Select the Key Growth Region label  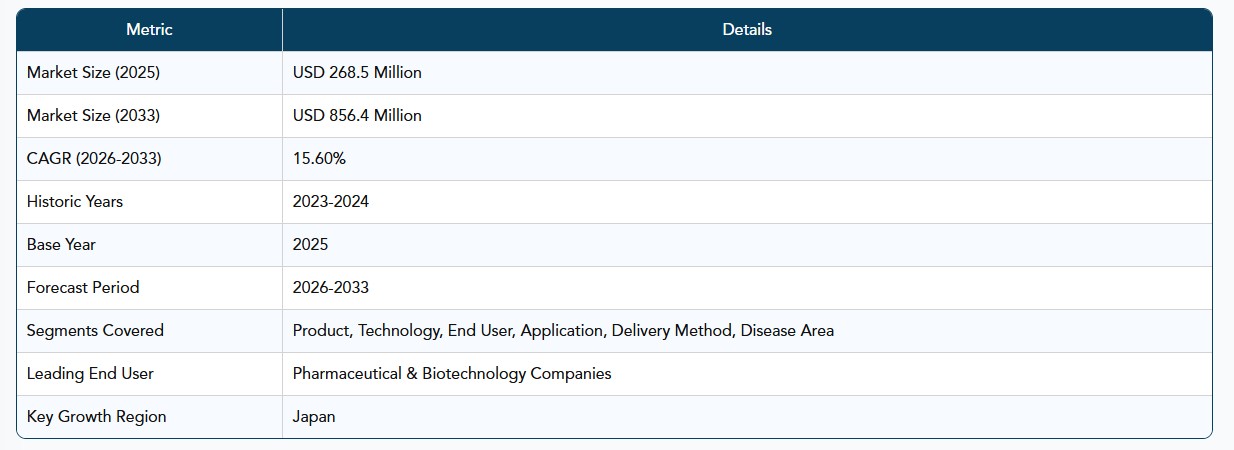pyautogui.click(x=97, y=417)
